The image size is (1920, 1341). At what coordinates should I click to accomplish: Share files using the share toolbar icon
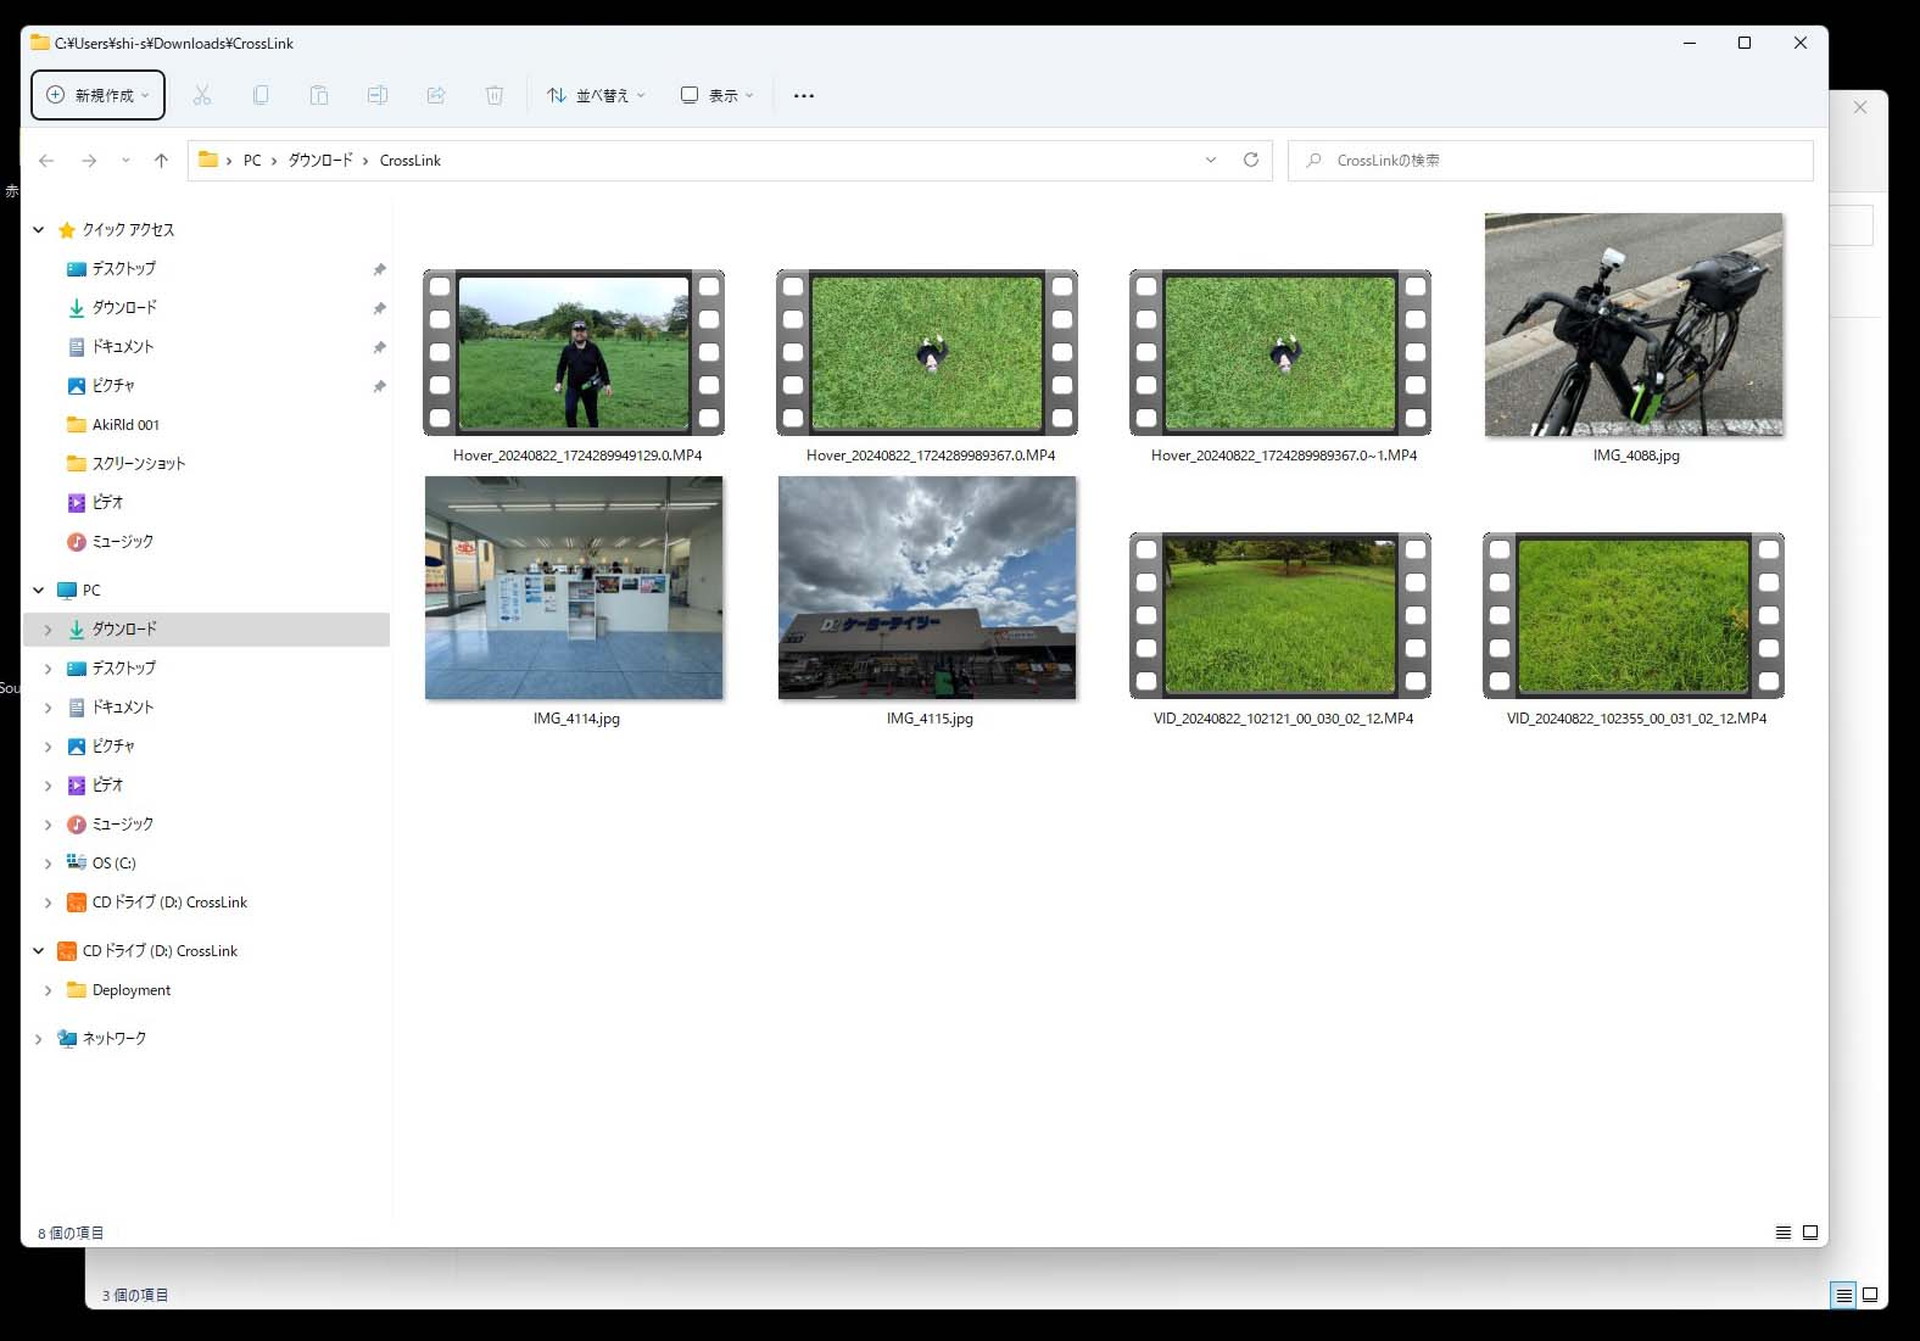(436, 95)
